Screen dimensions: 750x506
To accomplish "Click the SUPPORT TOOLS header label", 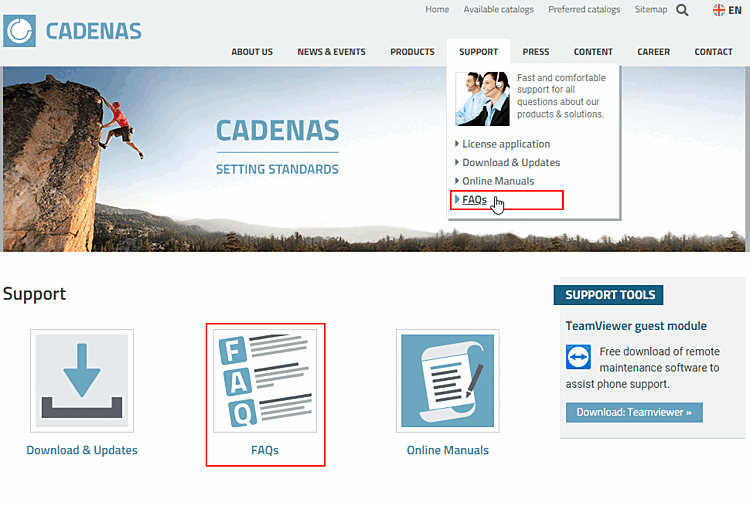I will pos(608,295).
